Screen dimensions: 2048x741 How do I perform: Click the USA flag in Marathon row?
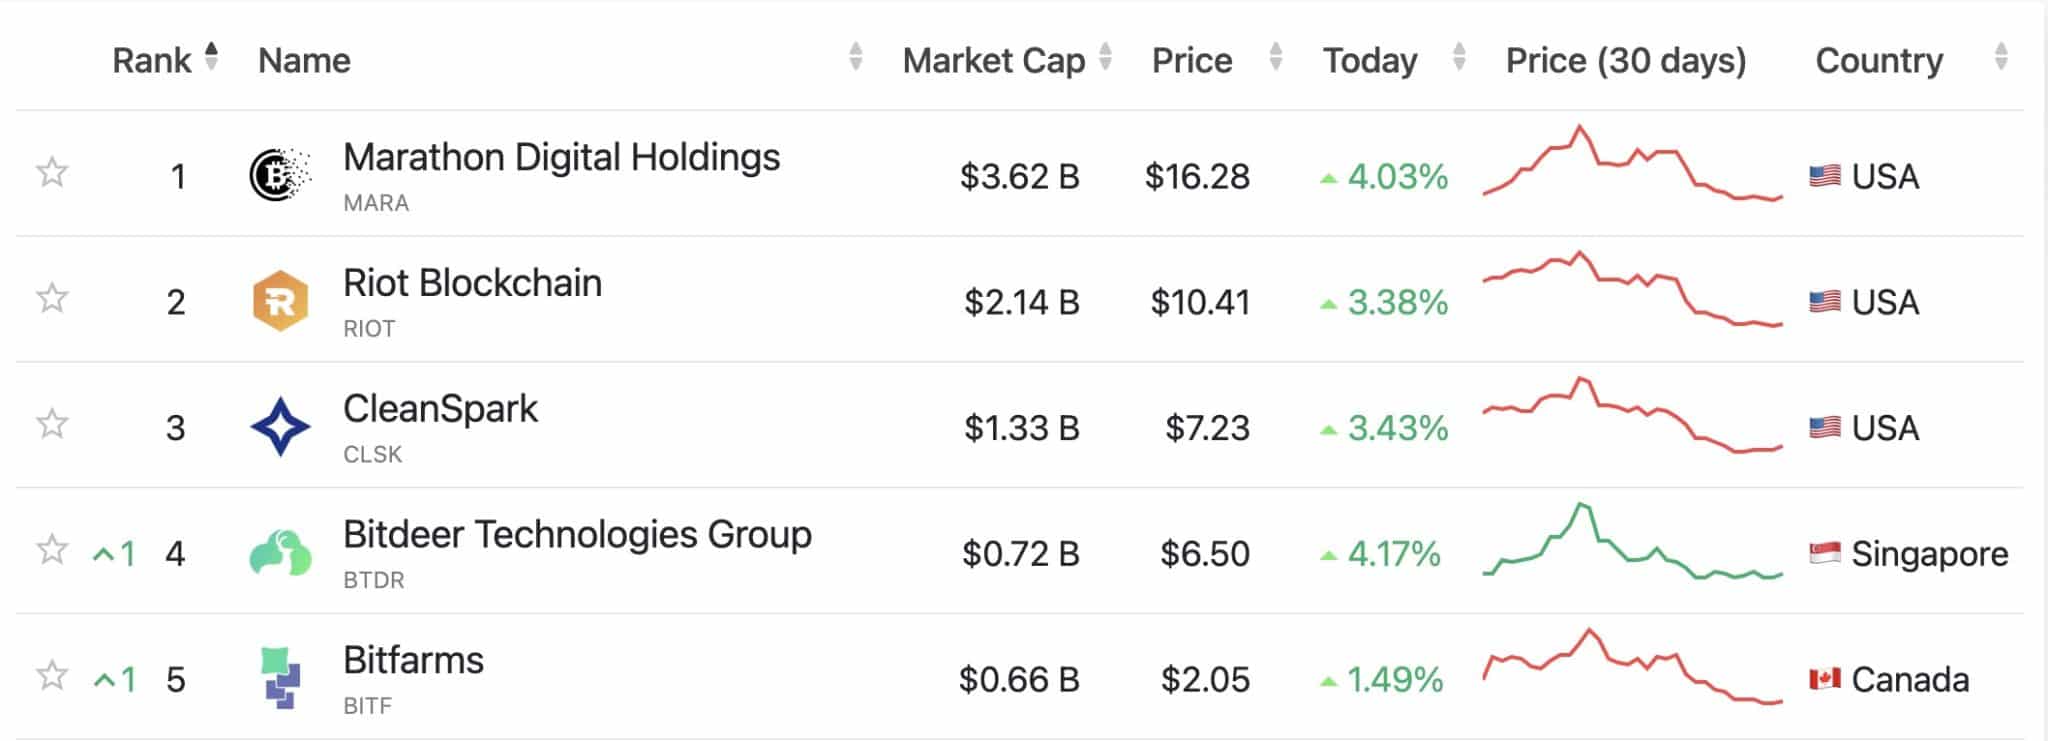1825,176
